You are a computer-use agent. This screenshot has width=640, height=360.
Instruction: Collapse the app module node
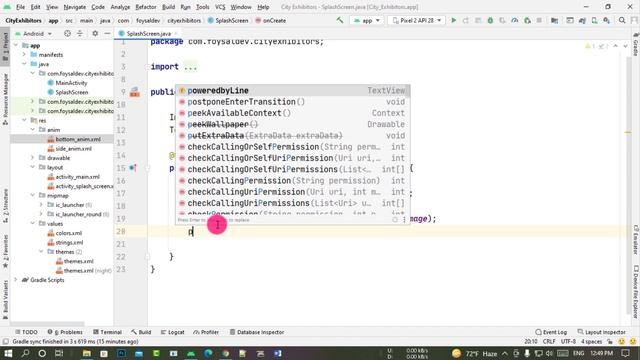pos(16,45)
